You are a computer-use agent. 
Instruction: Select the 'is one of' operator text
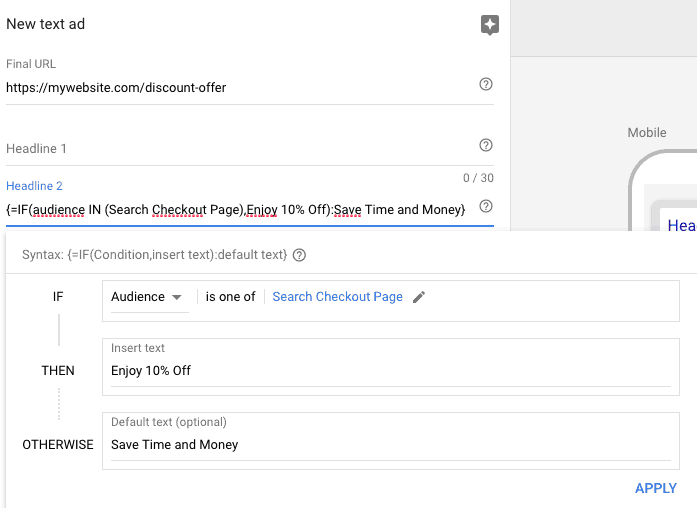pyautogui.click(x=230, y=297)
